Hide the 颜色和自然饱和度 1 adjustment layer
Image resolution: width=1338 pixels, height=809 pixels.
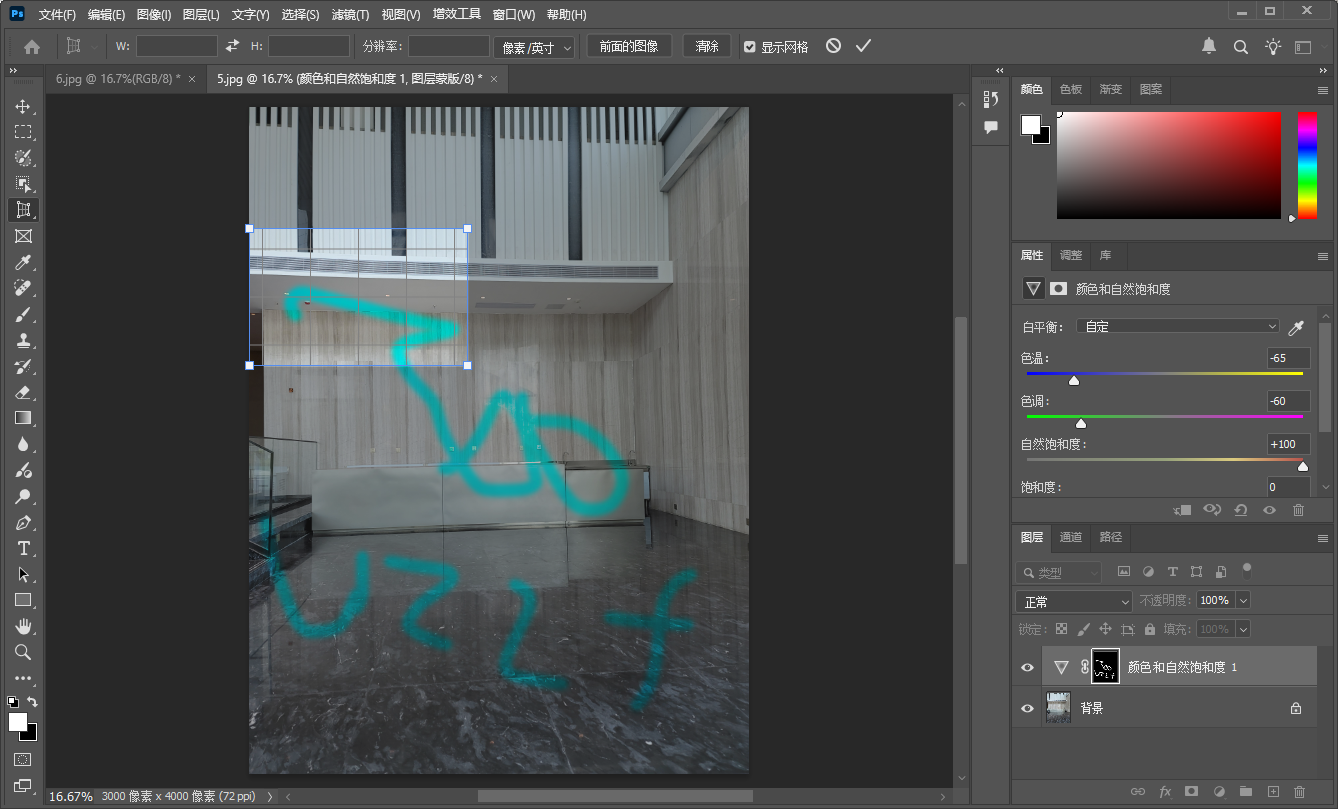click(1026, 667)
